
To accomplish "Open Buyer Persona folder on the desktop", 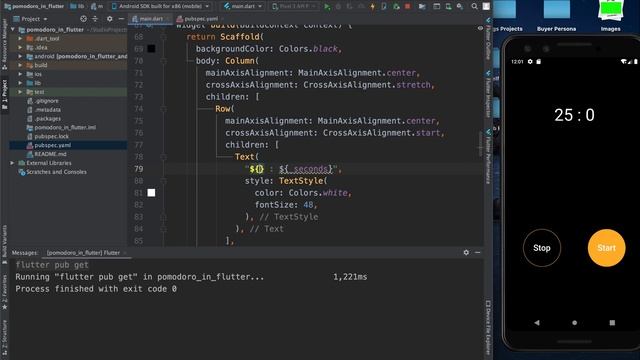I will 556,16.
